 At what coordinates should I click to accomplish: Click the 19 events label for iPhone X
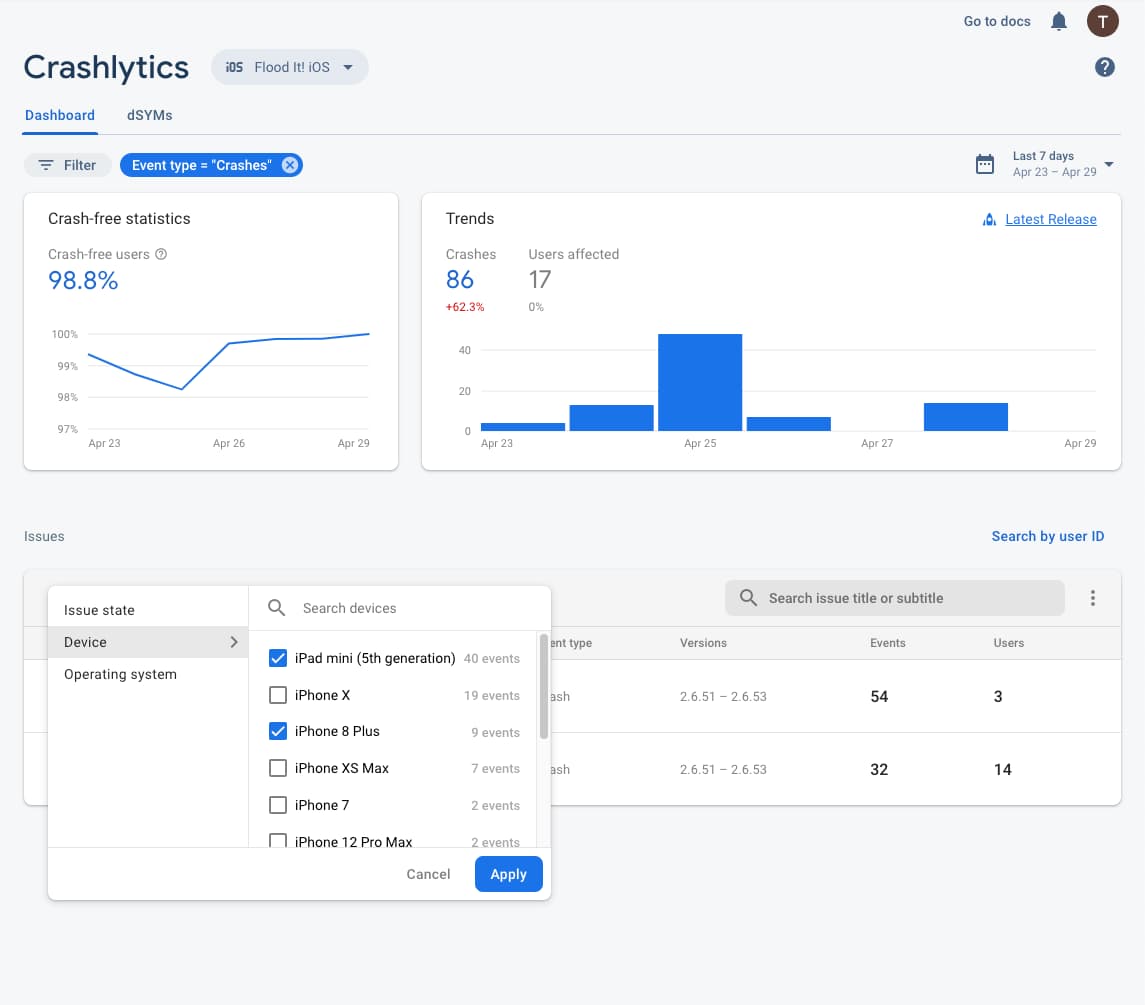pos(491,695)
